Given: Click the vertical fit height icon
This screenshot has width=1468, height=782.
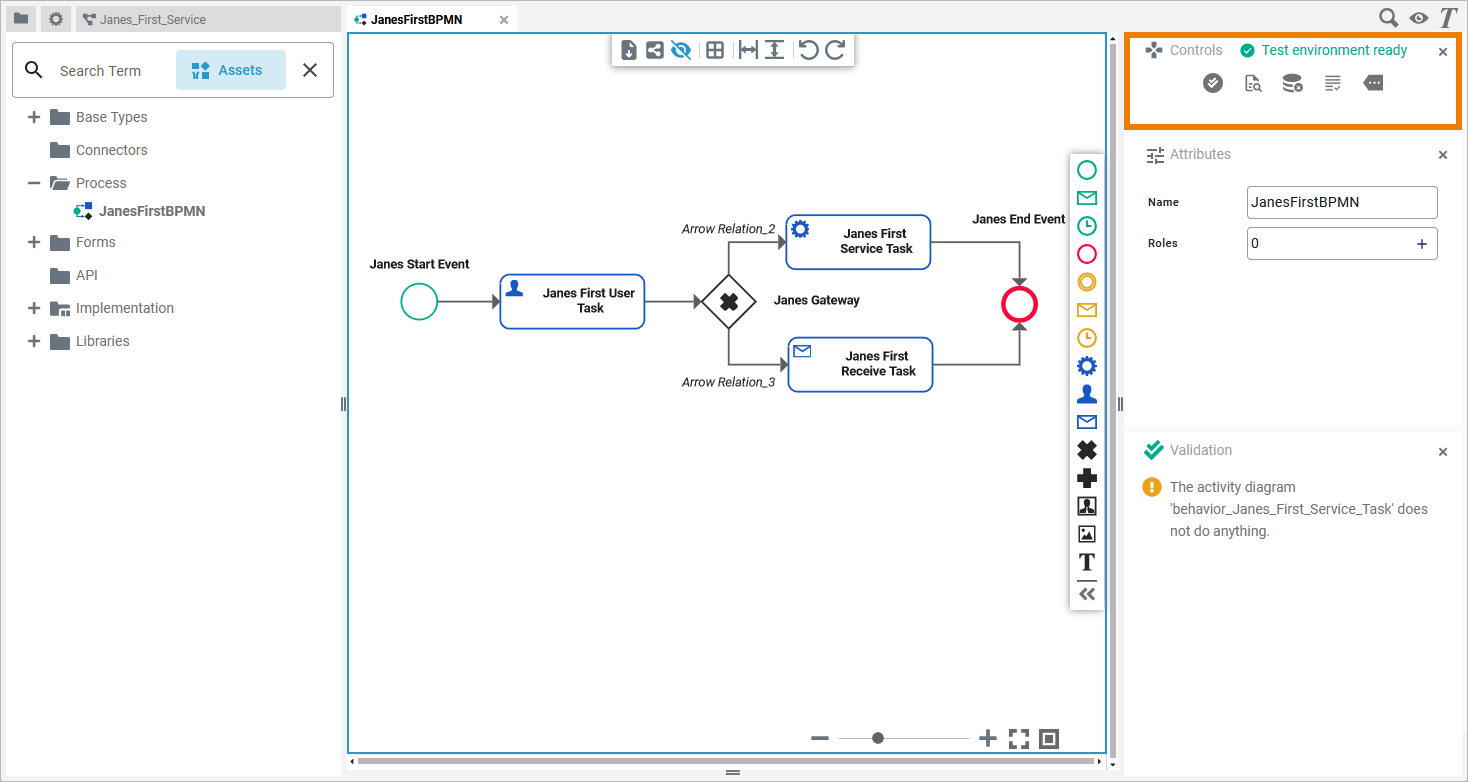Looking at the screenshot, I should (774, 50).
